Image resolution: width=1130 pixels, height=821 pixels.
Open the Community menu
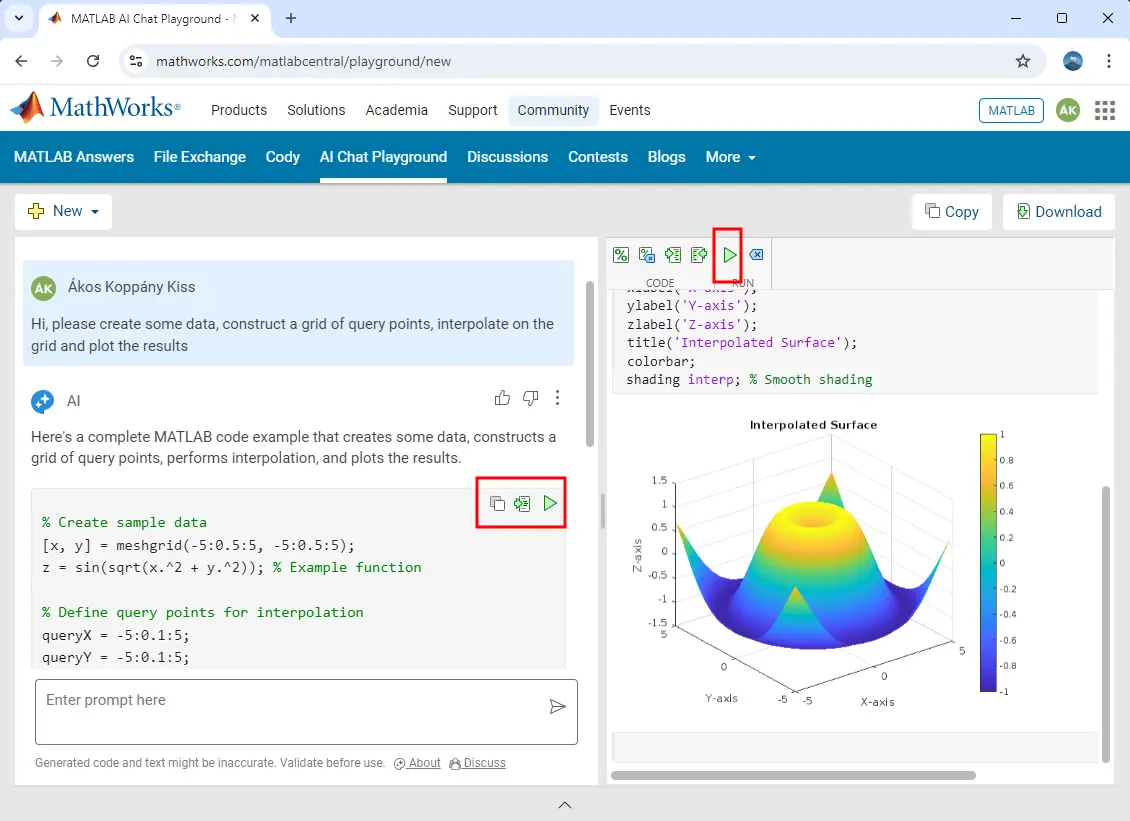(553, 110)
